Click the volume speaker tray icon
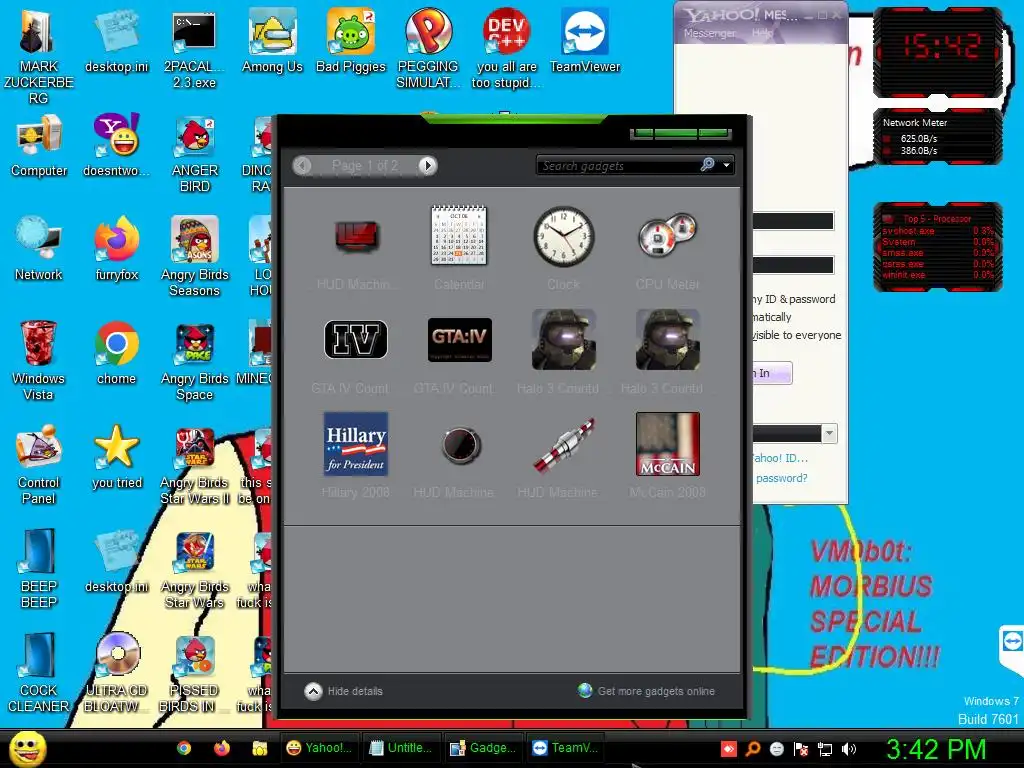The width and height of the screenshot is (1024, 768). tap(849, 749)
